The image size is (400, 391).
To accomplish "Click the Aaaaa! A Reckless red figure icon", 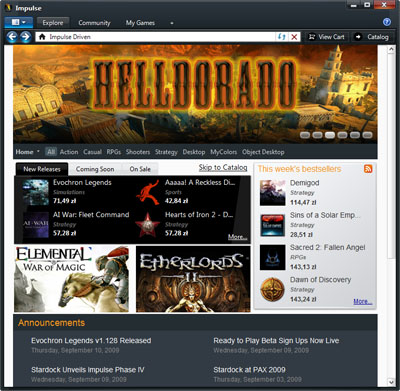I will tap(148, 192).
